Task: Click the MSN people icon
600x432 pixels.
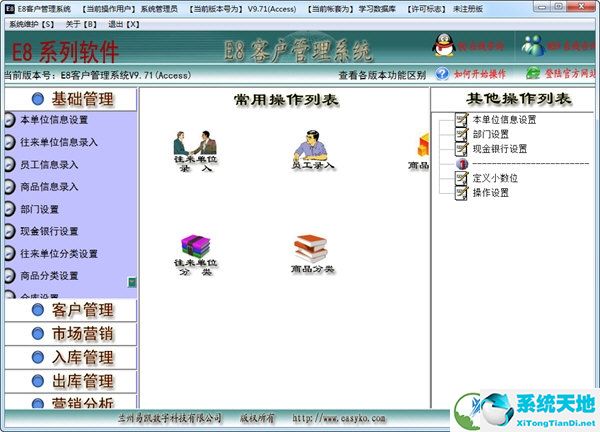Action: tap(533, 45)
